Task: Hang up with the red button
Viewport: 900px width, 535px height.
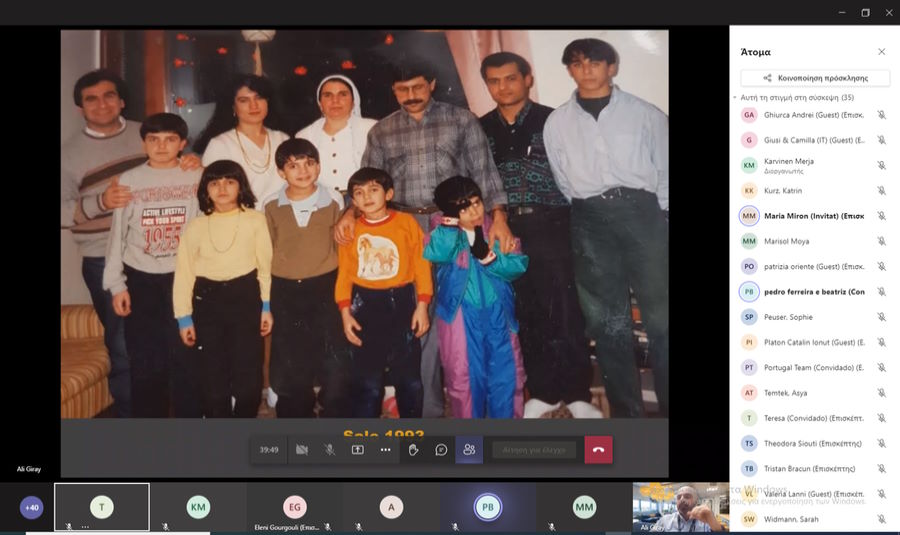Action: point(598,450)
